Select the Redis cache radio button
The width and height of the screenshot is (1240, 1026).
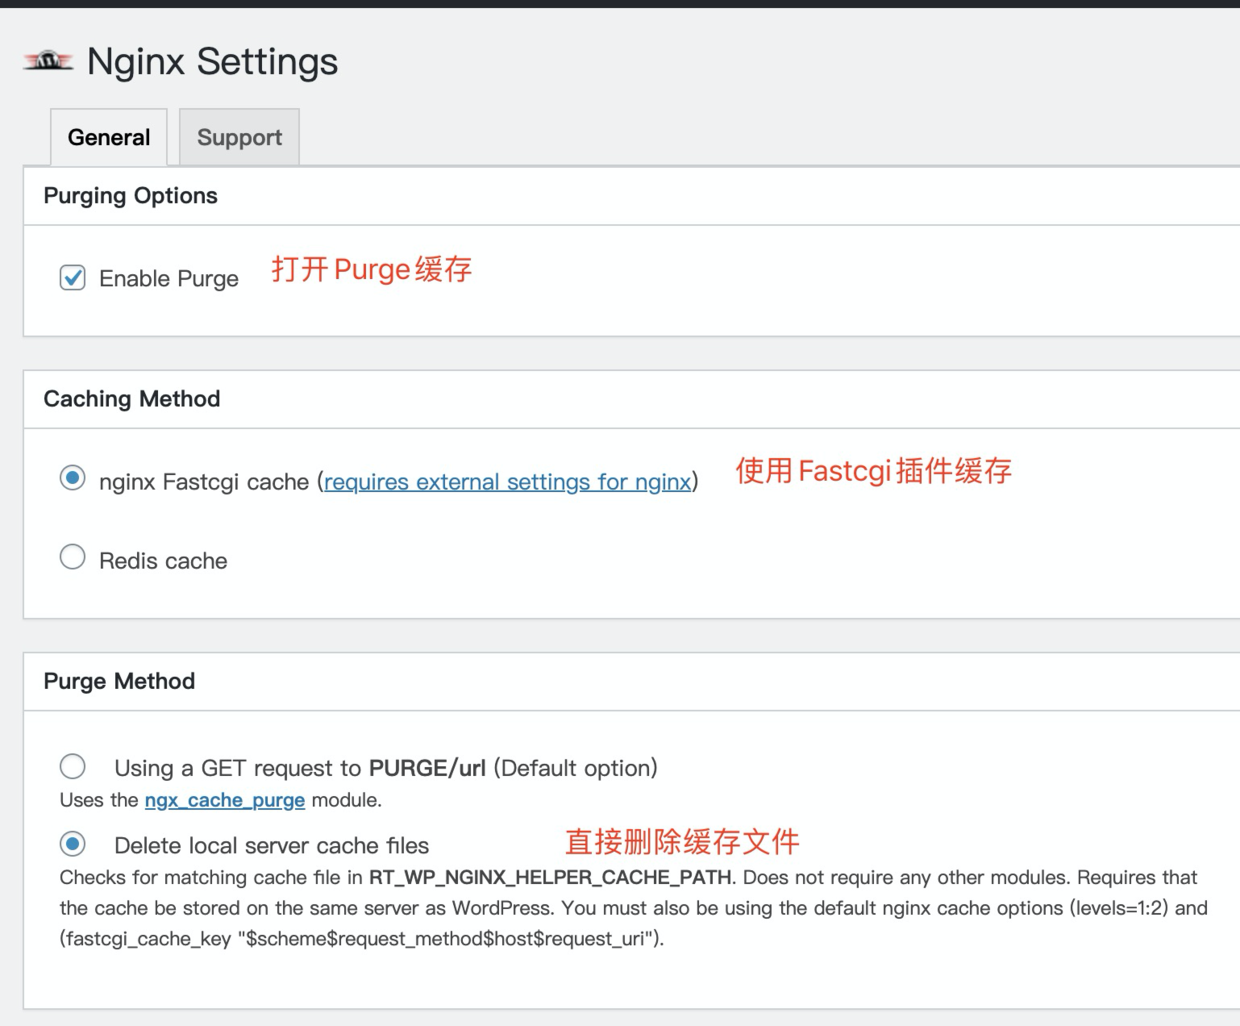pos(72,557)
